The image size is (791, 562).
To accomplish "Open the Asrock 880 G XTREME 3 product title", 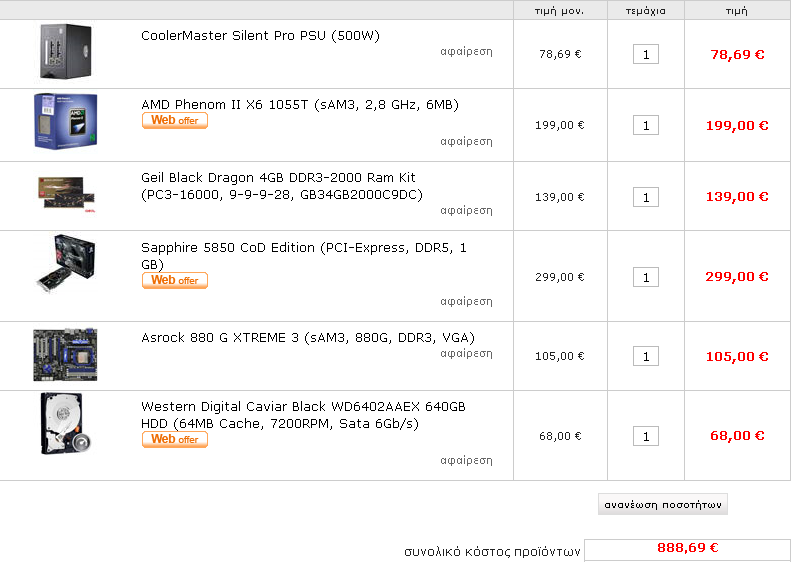I will point(308,337).
